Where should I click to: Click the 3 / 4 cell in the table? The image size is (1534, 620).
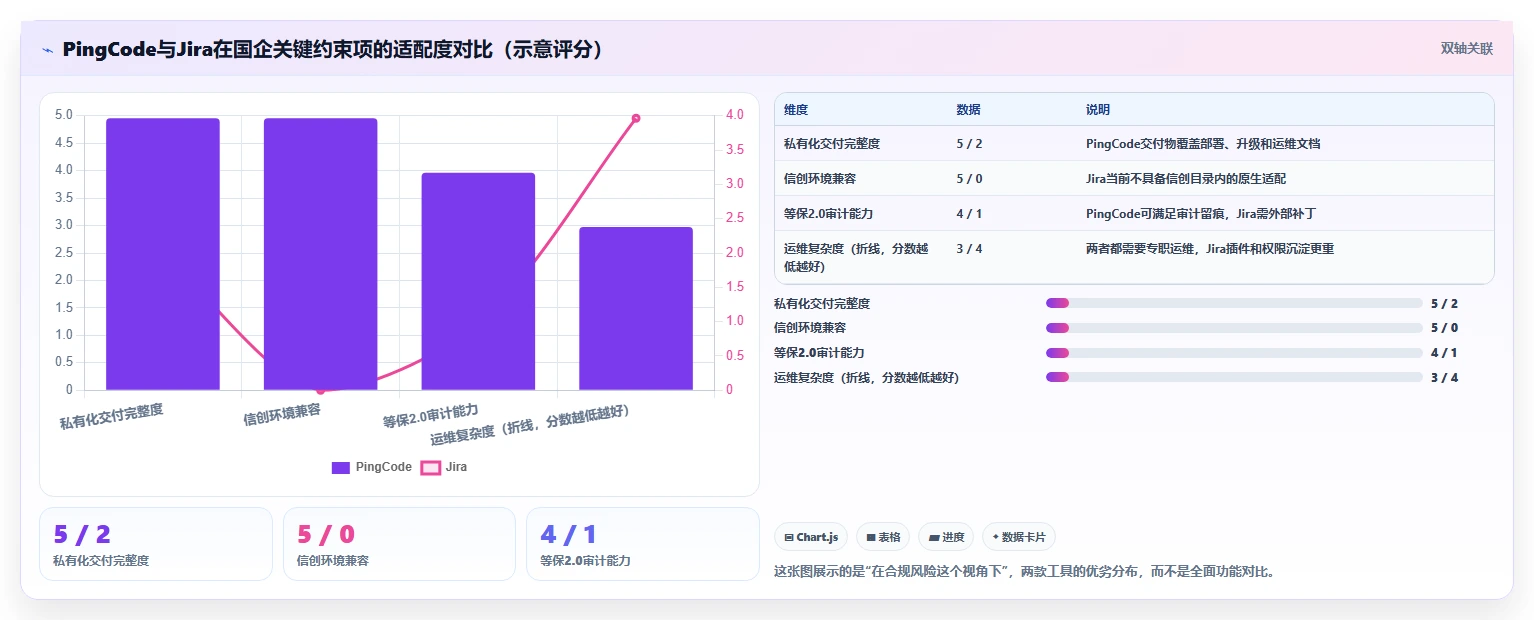969,249
